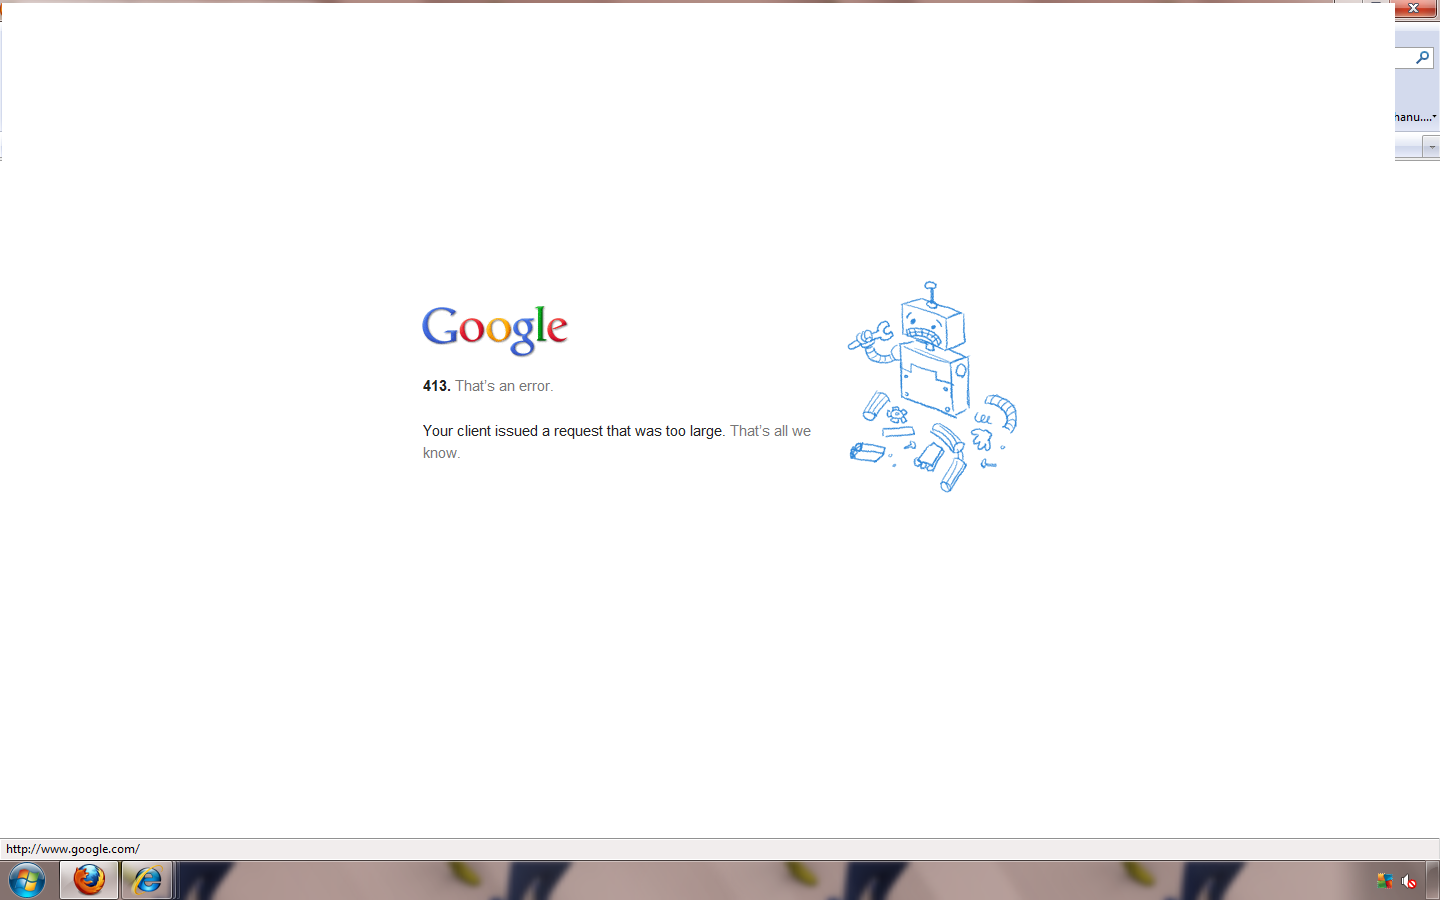The height and width of the screenshot is (900, 1440).
Task: Open the small arrow dropdown below the toolbar
Action: tap(1432, 147)
